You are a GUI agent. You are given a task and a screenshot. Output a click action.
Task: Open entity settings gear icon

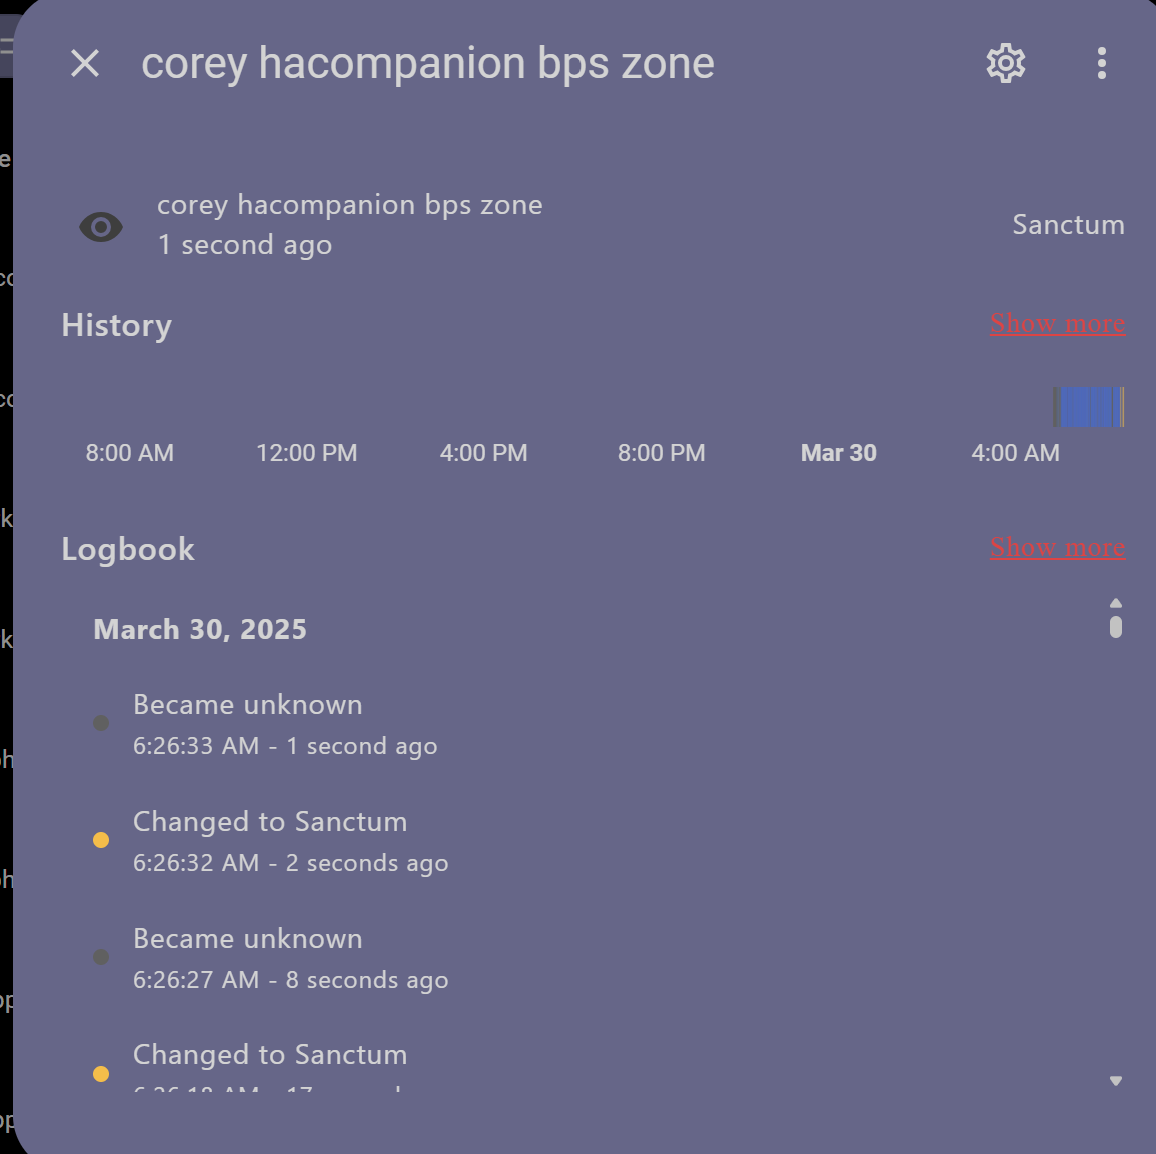(x=1005, y=64)
